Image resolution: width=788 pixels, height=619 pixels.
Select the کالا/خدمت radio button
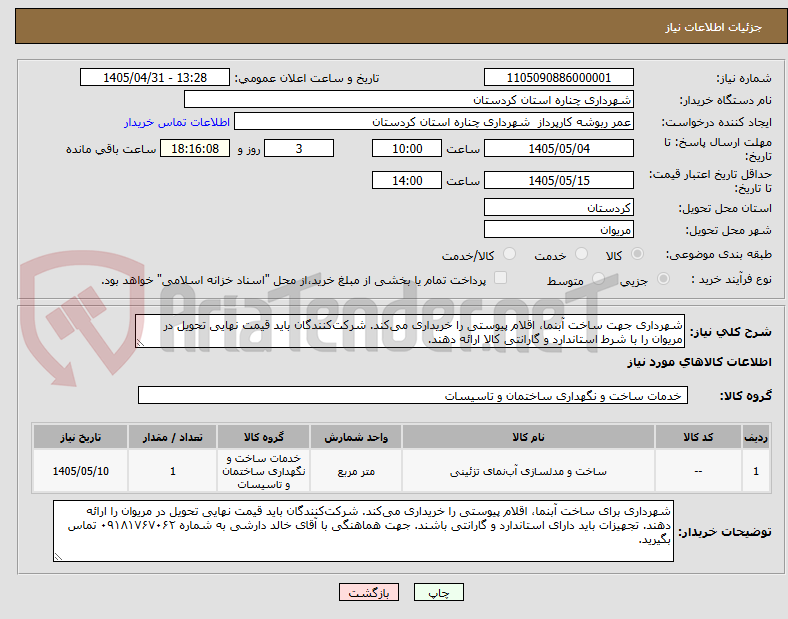coord(510,254)
